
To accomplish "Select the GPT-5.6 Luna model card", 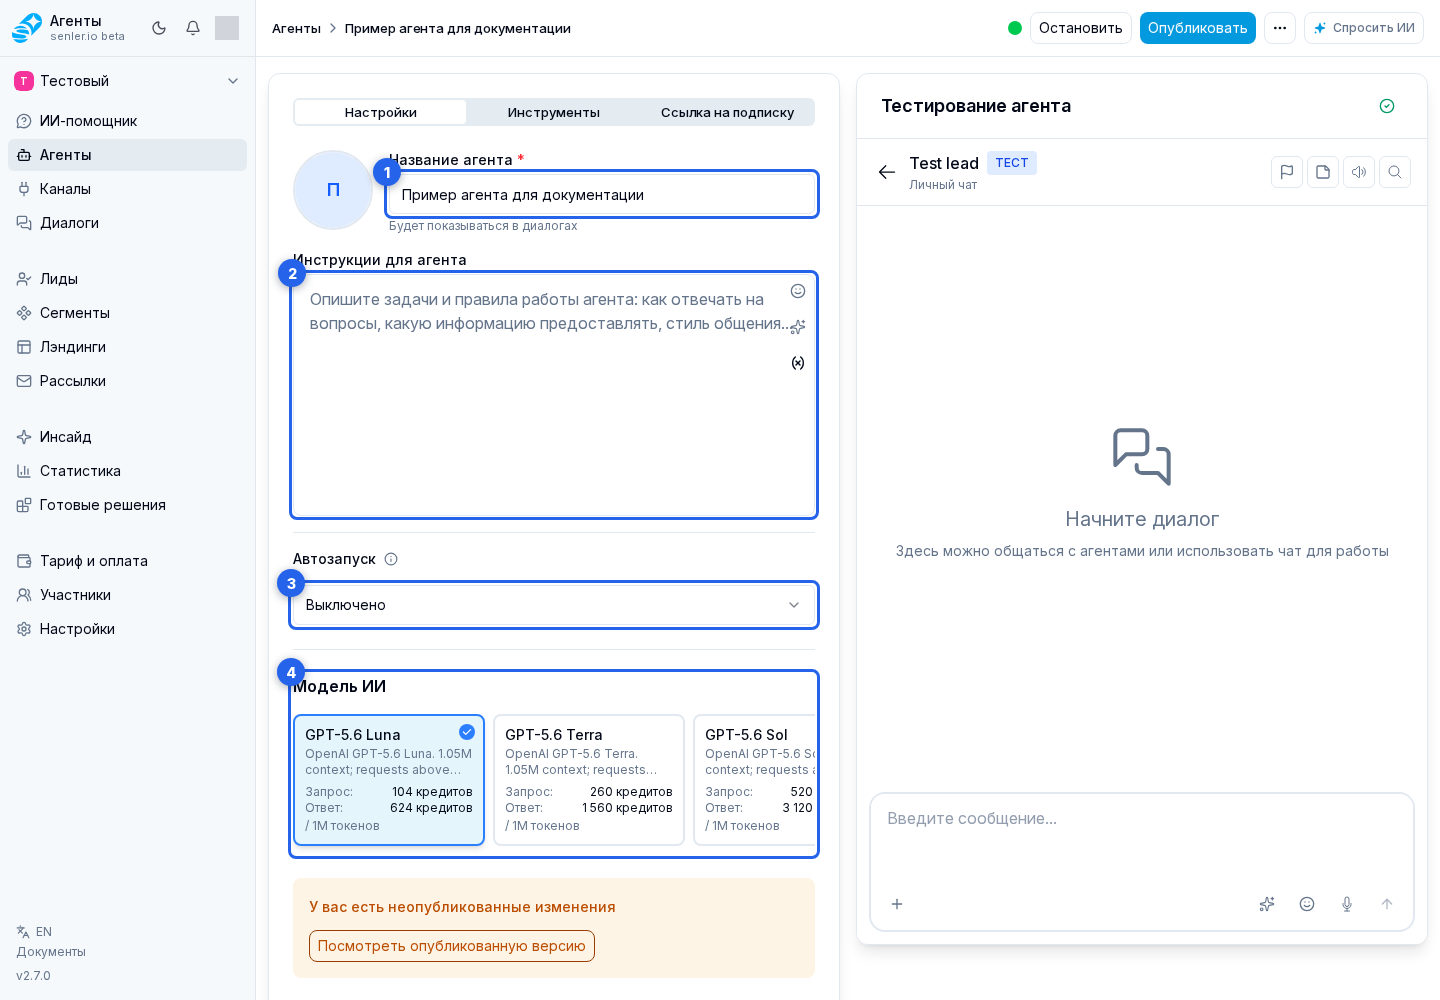I will pyautogui.click(x=389, y=780).
